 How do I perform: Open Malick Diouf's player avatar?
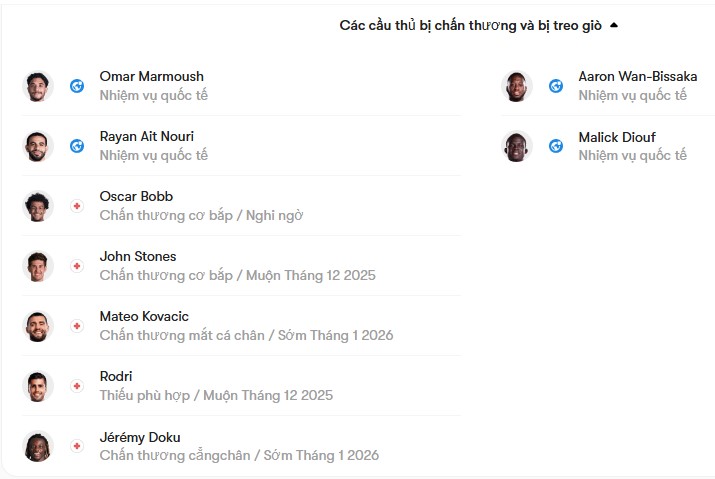coord(517,146)
